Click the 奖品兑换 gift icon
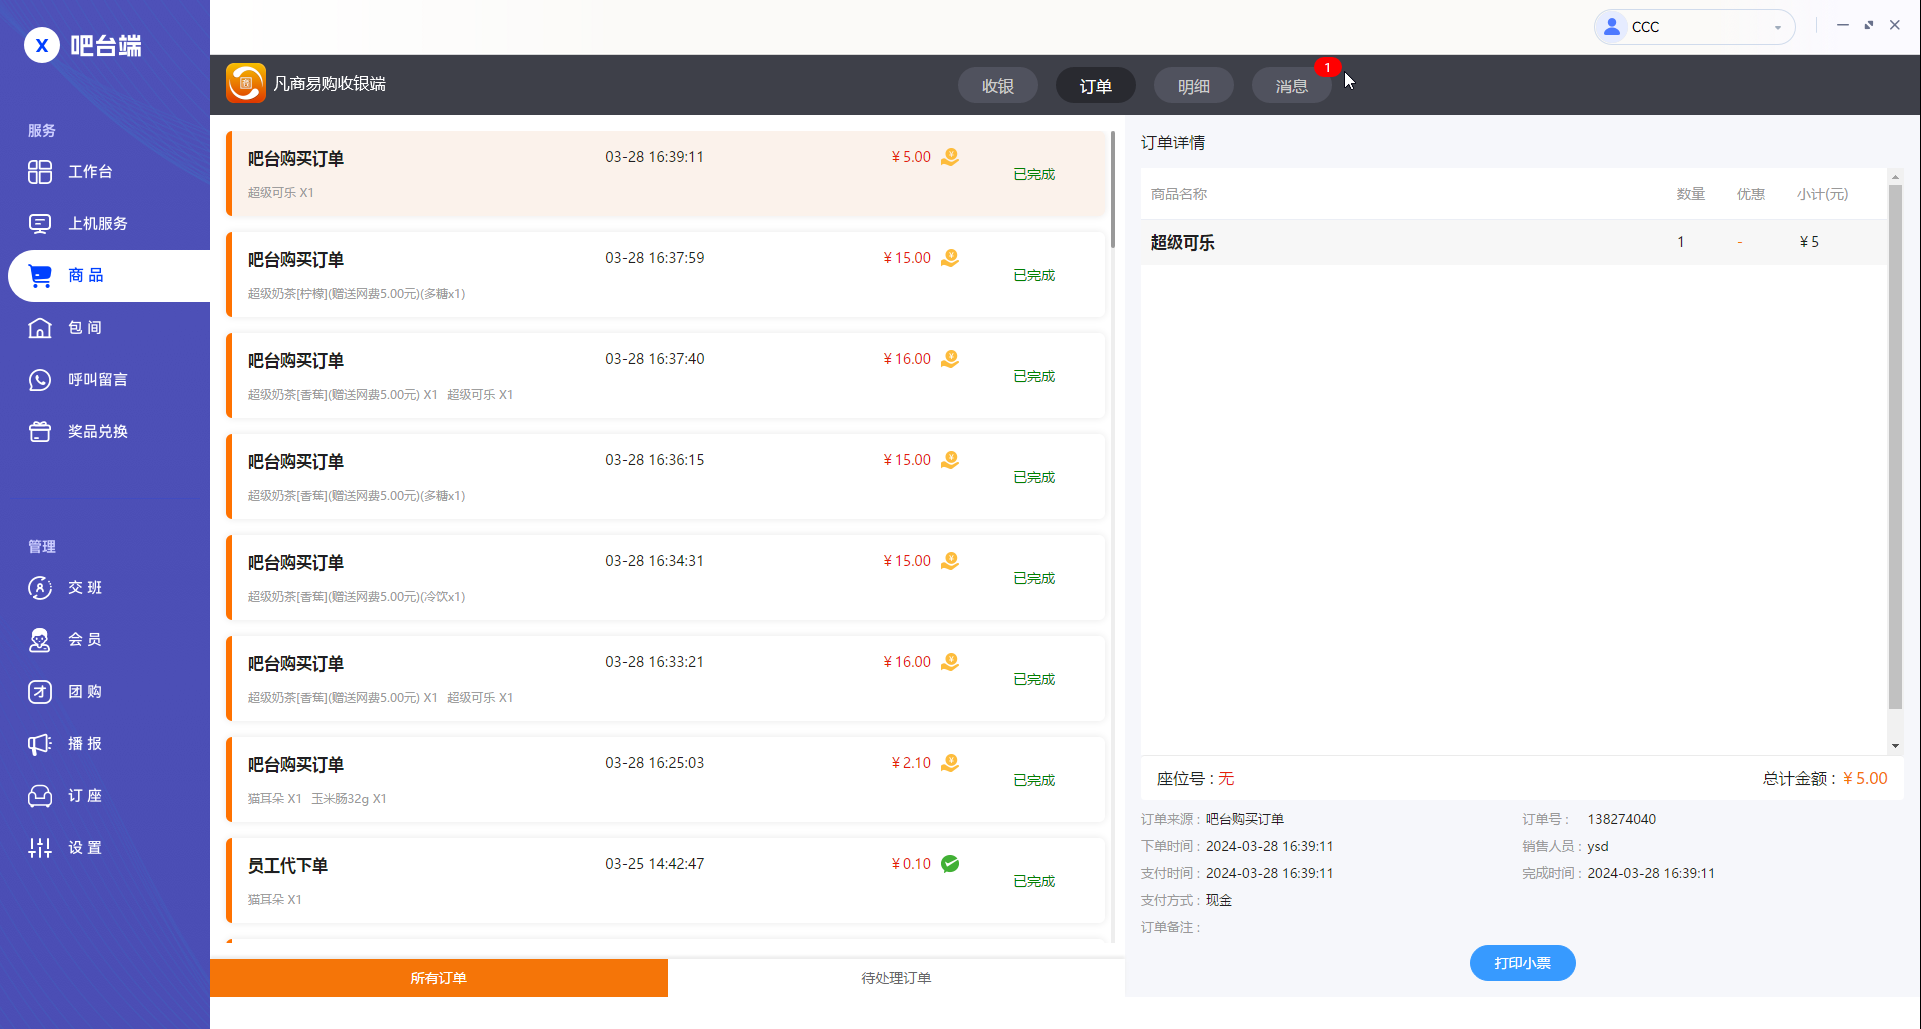This screenshot has width=1921, height=1029. click(40, 432)
